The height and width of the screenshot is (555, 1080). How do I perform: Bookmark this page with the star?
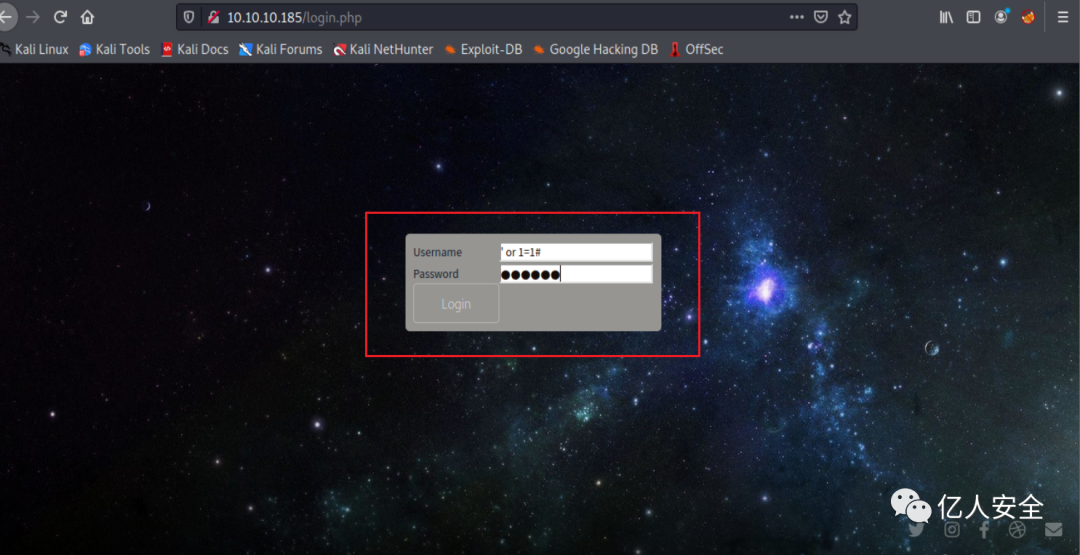845,17
